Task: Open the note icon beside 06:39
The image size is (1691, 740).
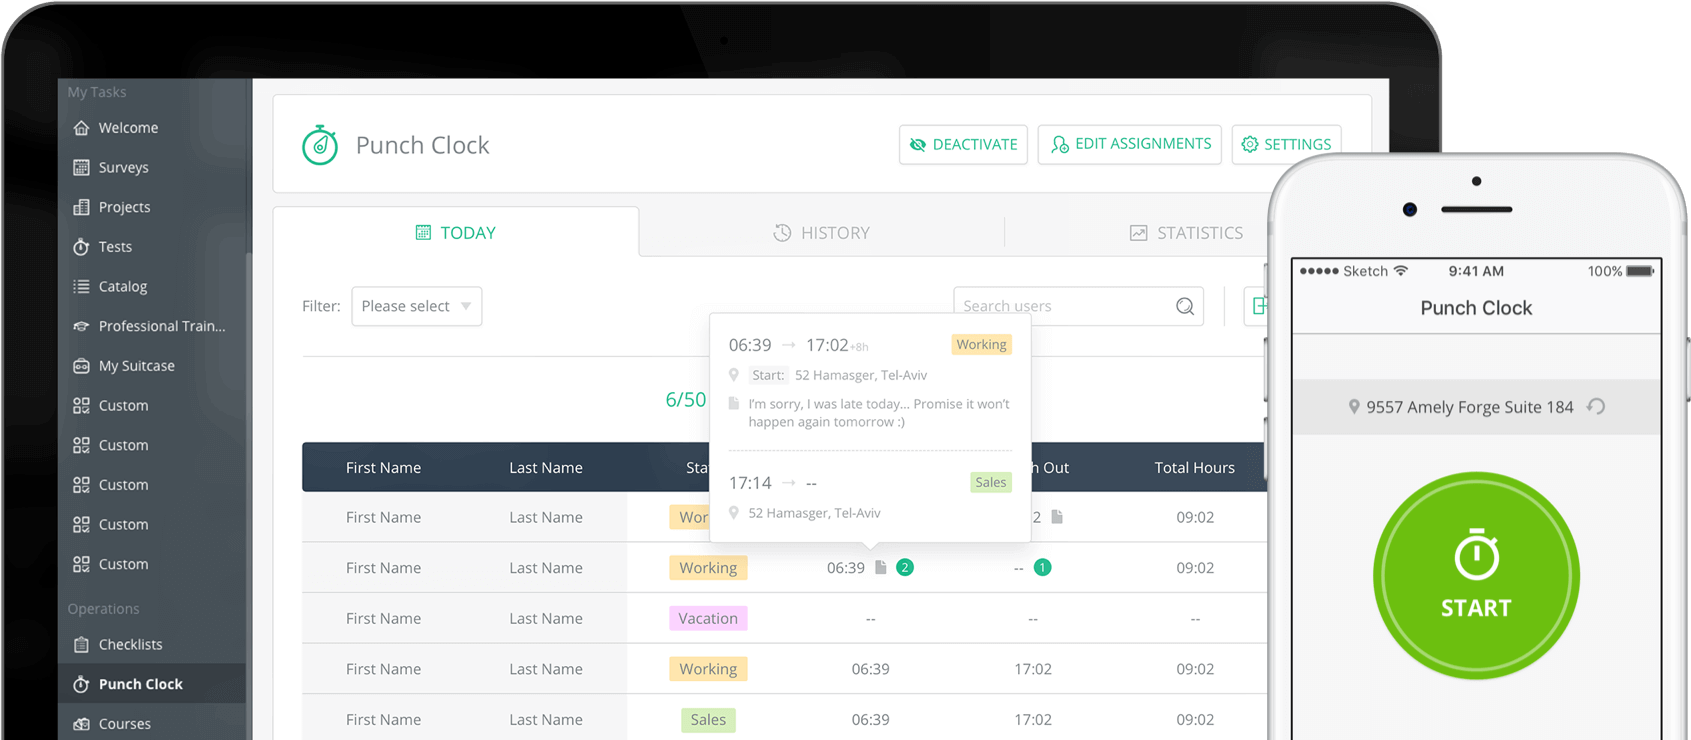Action: tap(881, 567)
